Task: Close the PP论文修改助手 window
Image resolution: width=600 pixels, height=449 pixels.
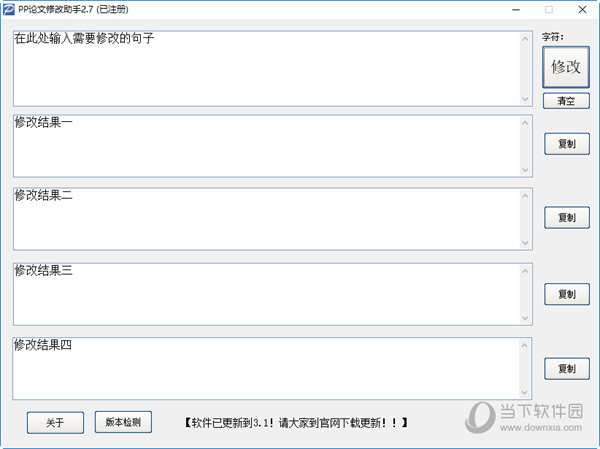Action: click(x=582, y=10)
